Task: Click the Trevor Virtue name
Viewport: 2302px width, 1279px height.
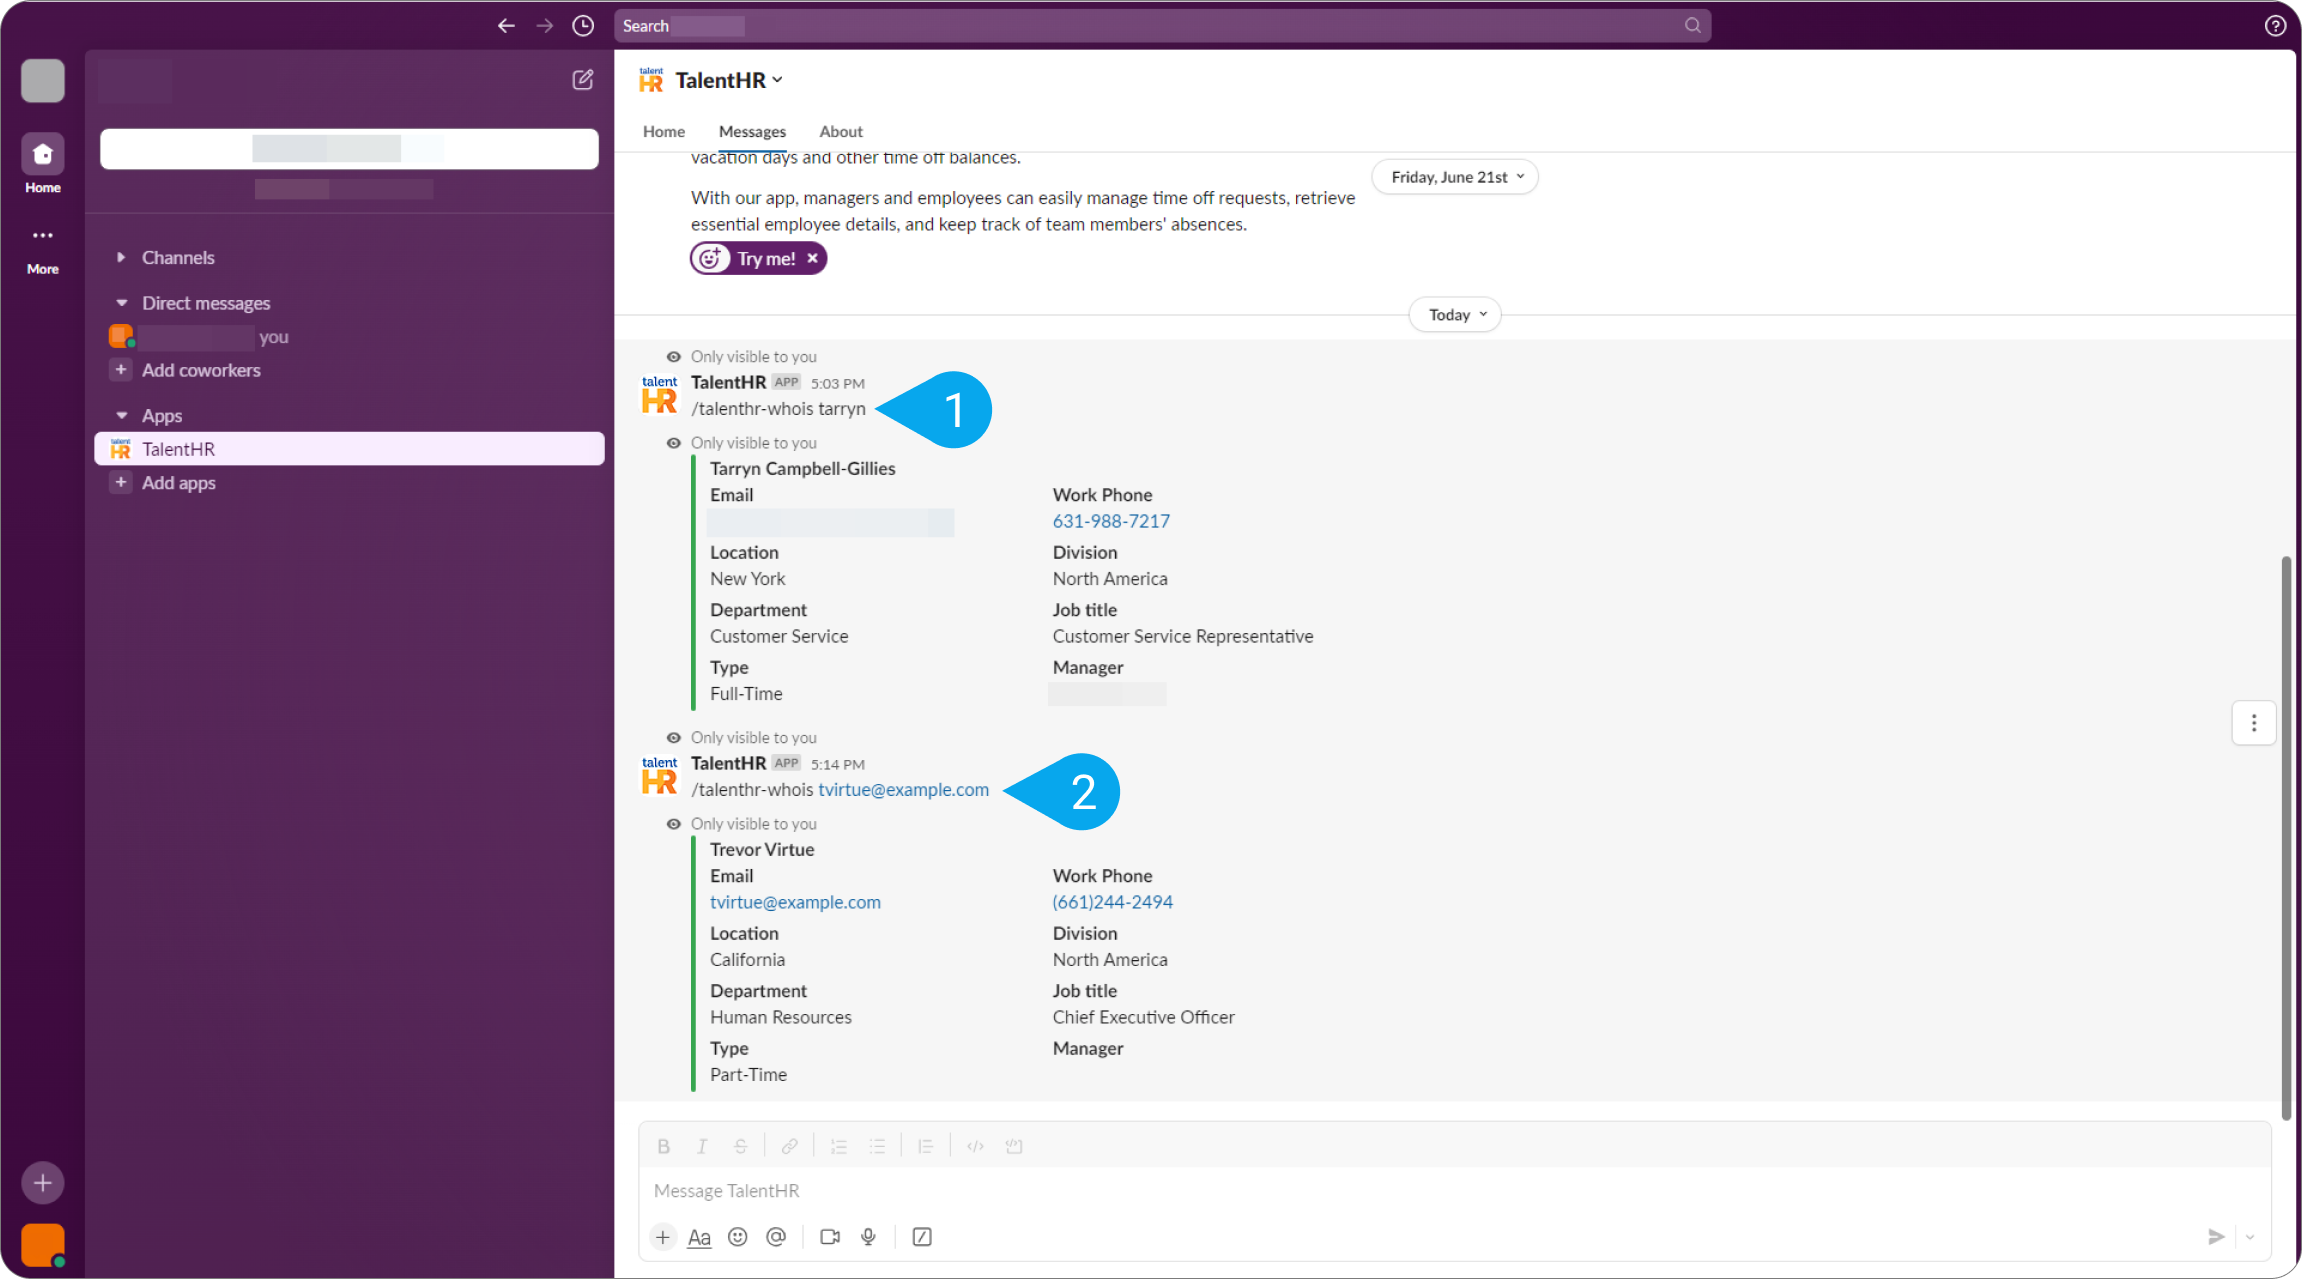Action: pos(762,850)
